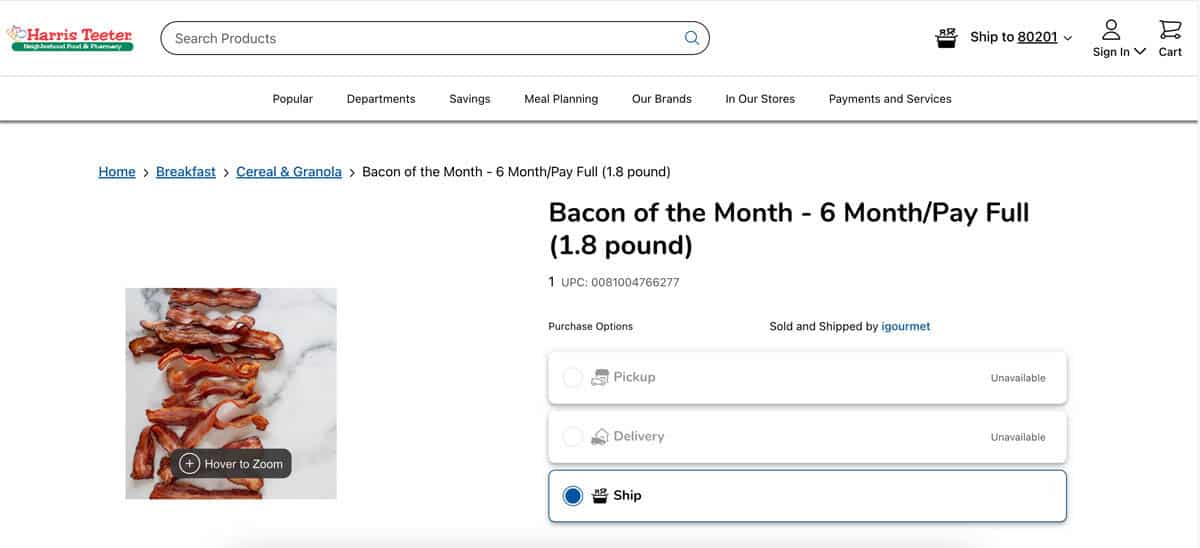Open the igourmet seller link

coord(906,326)
